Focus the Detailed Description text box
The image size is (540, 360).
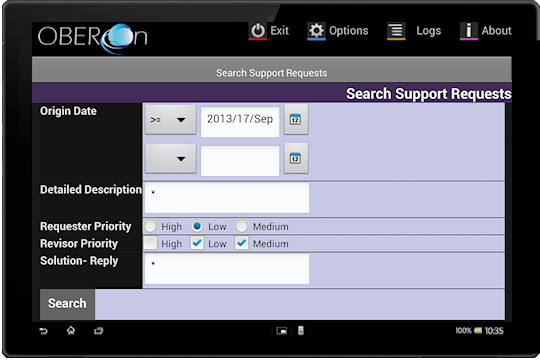point(227,198)
